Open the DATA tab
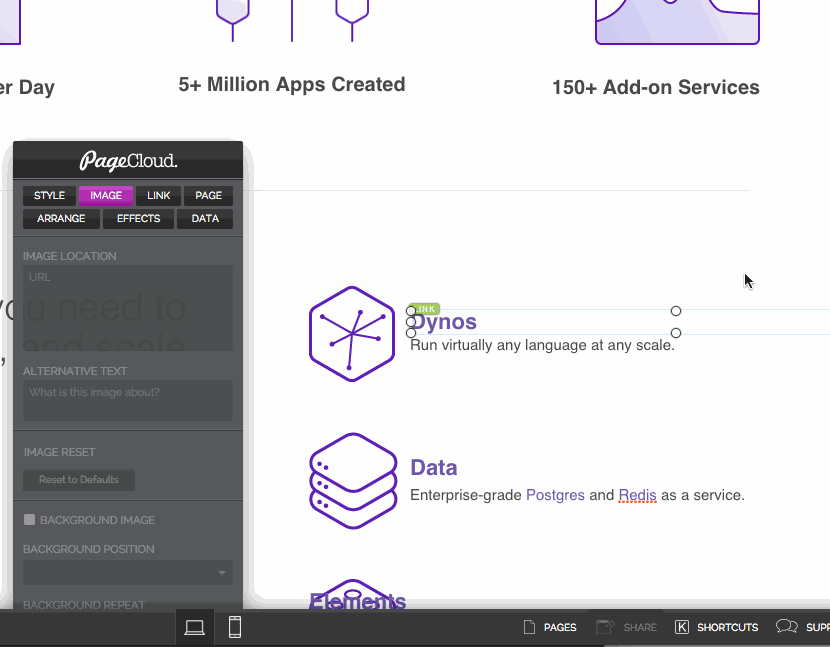 tap(205, 219)
